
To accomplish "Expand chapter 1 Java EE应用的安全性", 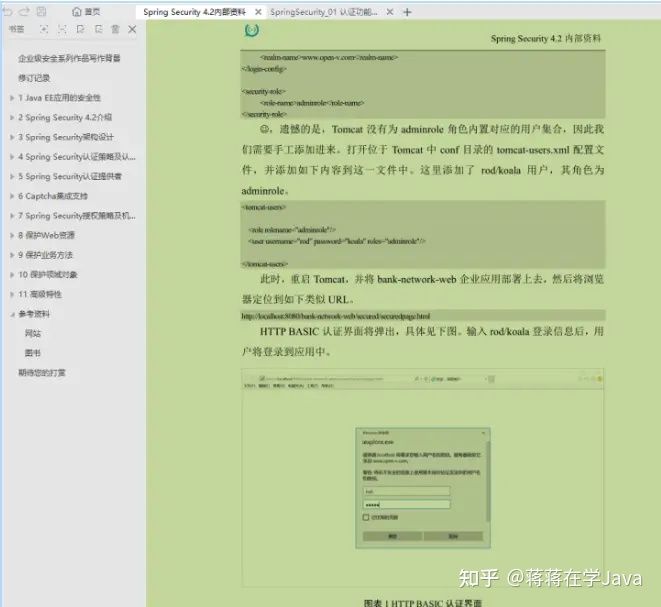I will click(12, 98).
